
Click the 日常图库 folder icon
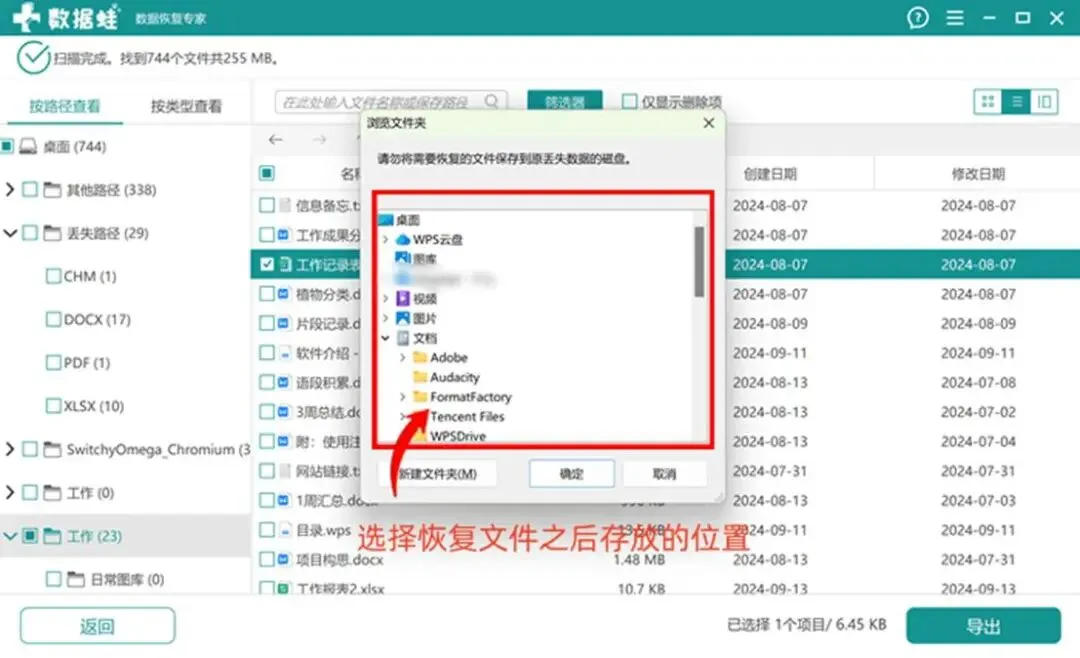click(x=76, y=579)
